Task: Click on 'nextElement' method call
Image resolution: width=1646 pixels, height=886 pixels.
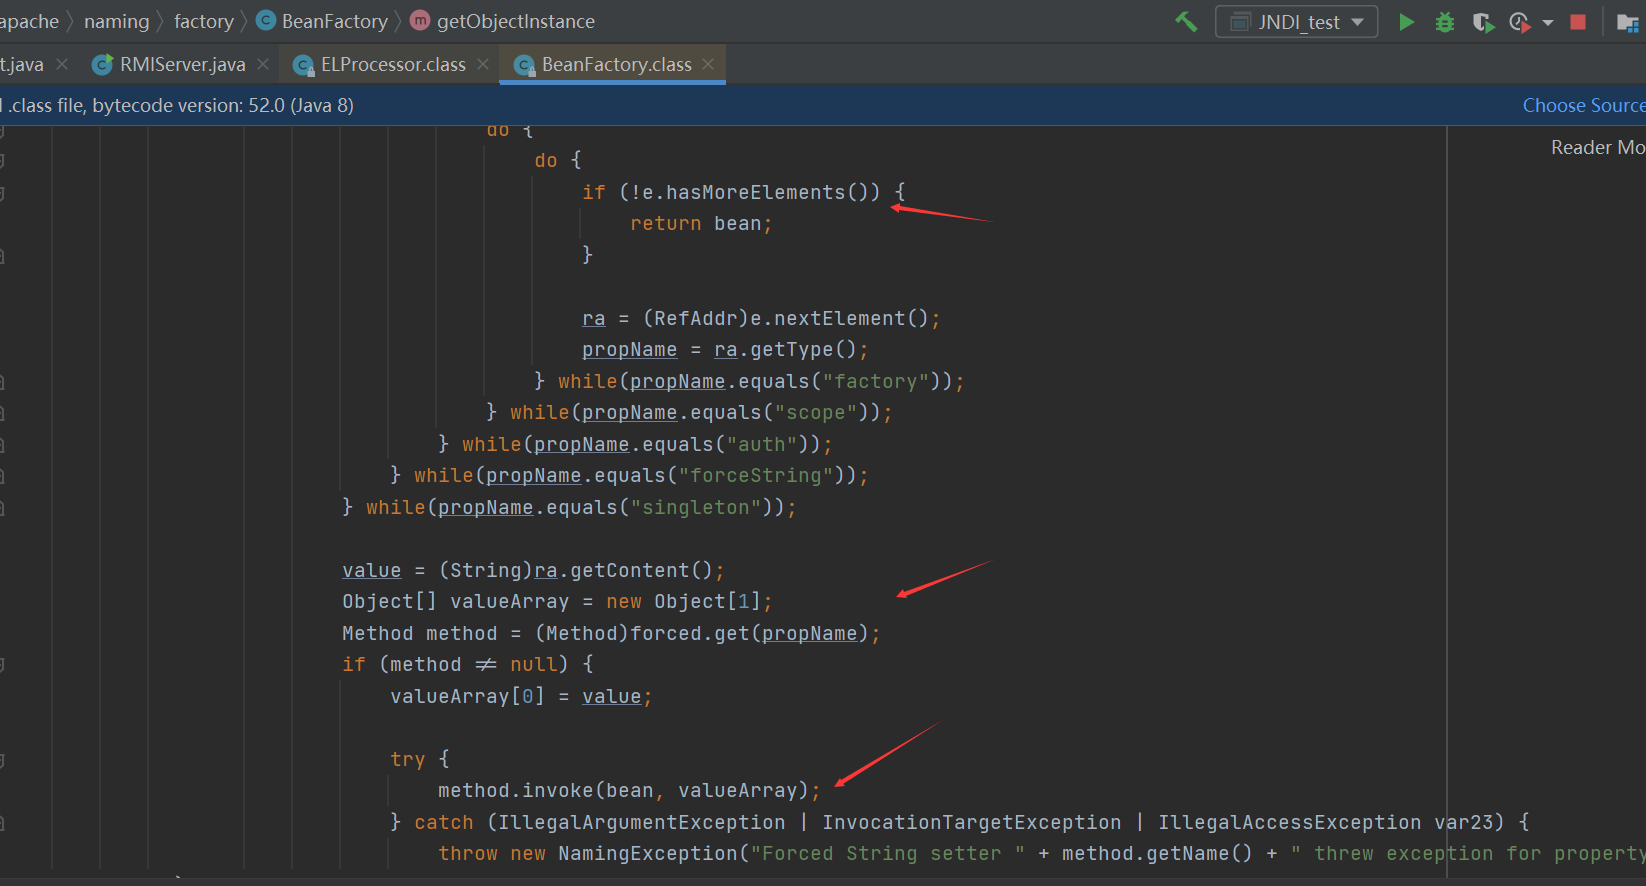Action: coord(839,318)
